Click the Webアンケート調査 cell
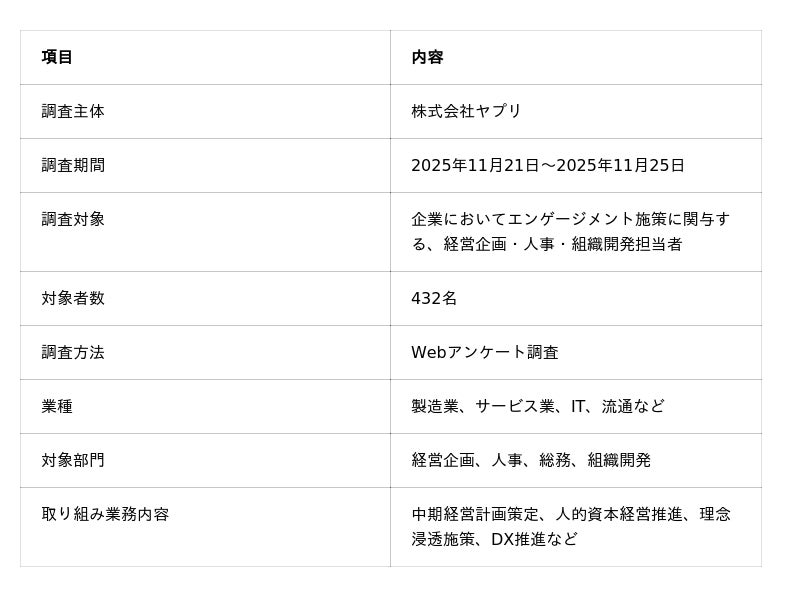The width and height of the screenshot is (800, 597). click(x=485, y=352)
